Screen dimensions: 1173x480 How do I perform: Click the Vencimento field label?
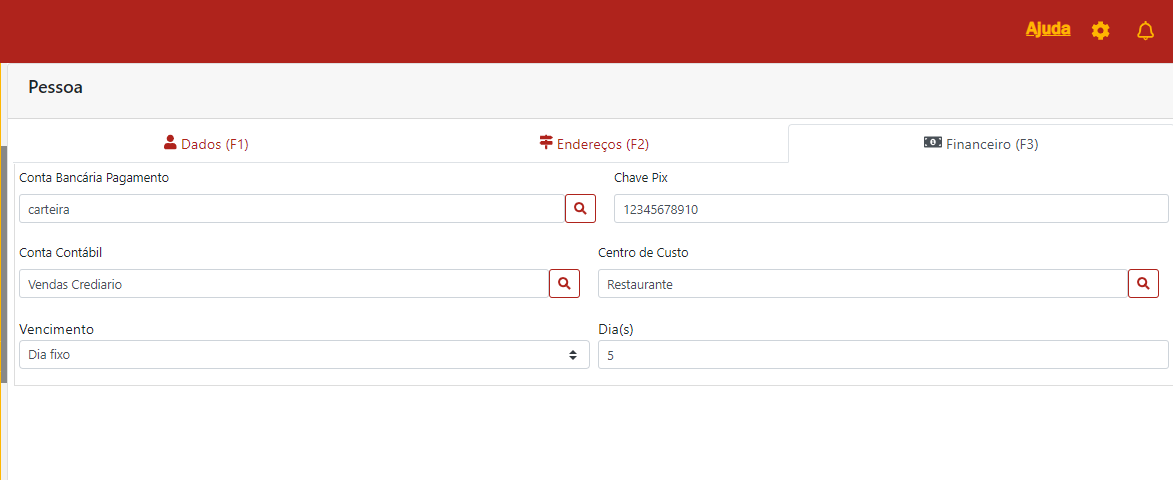56,328
